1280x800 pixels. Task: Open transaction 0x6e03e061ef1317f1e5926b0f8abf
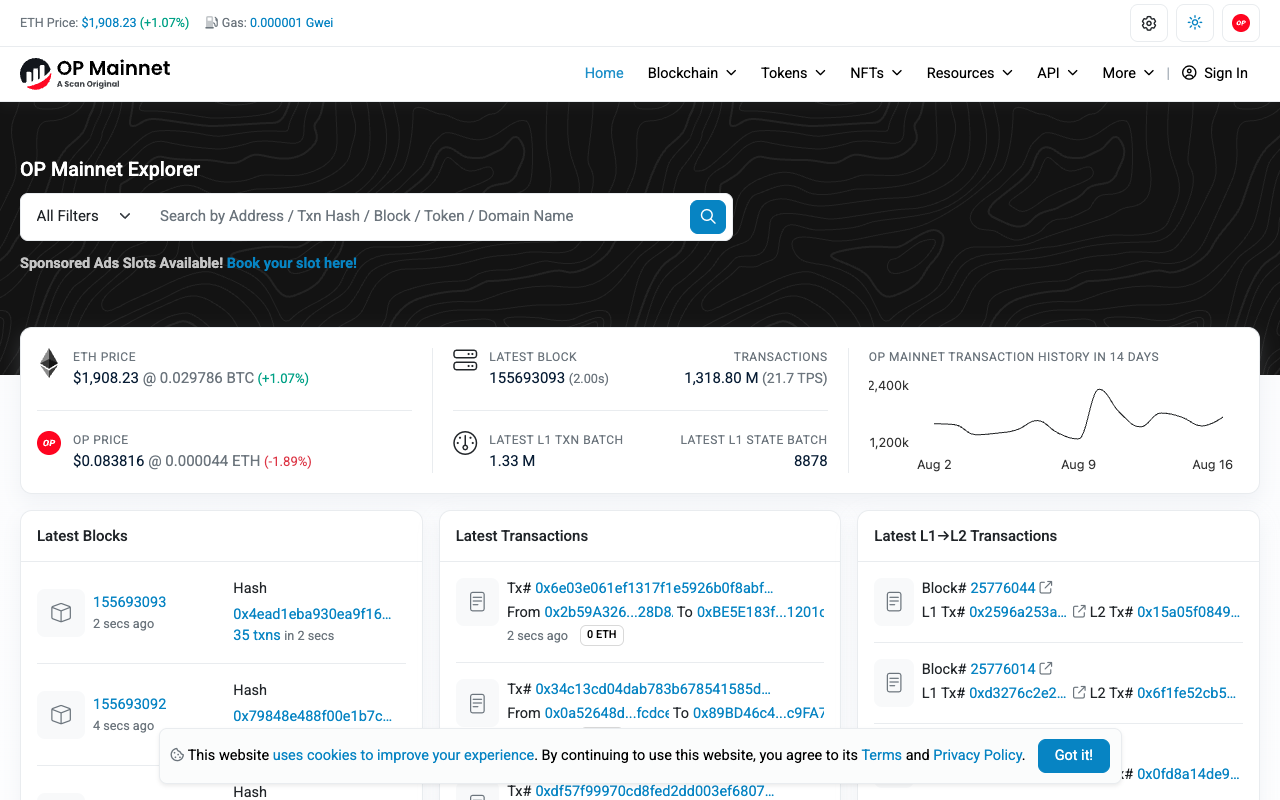654,588
